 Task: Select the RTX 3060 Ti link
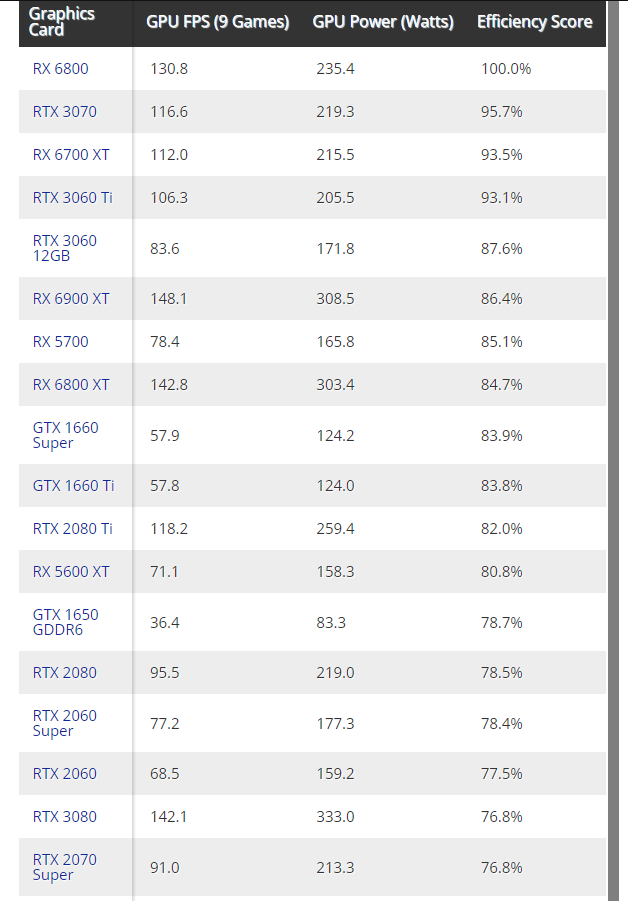72,198
